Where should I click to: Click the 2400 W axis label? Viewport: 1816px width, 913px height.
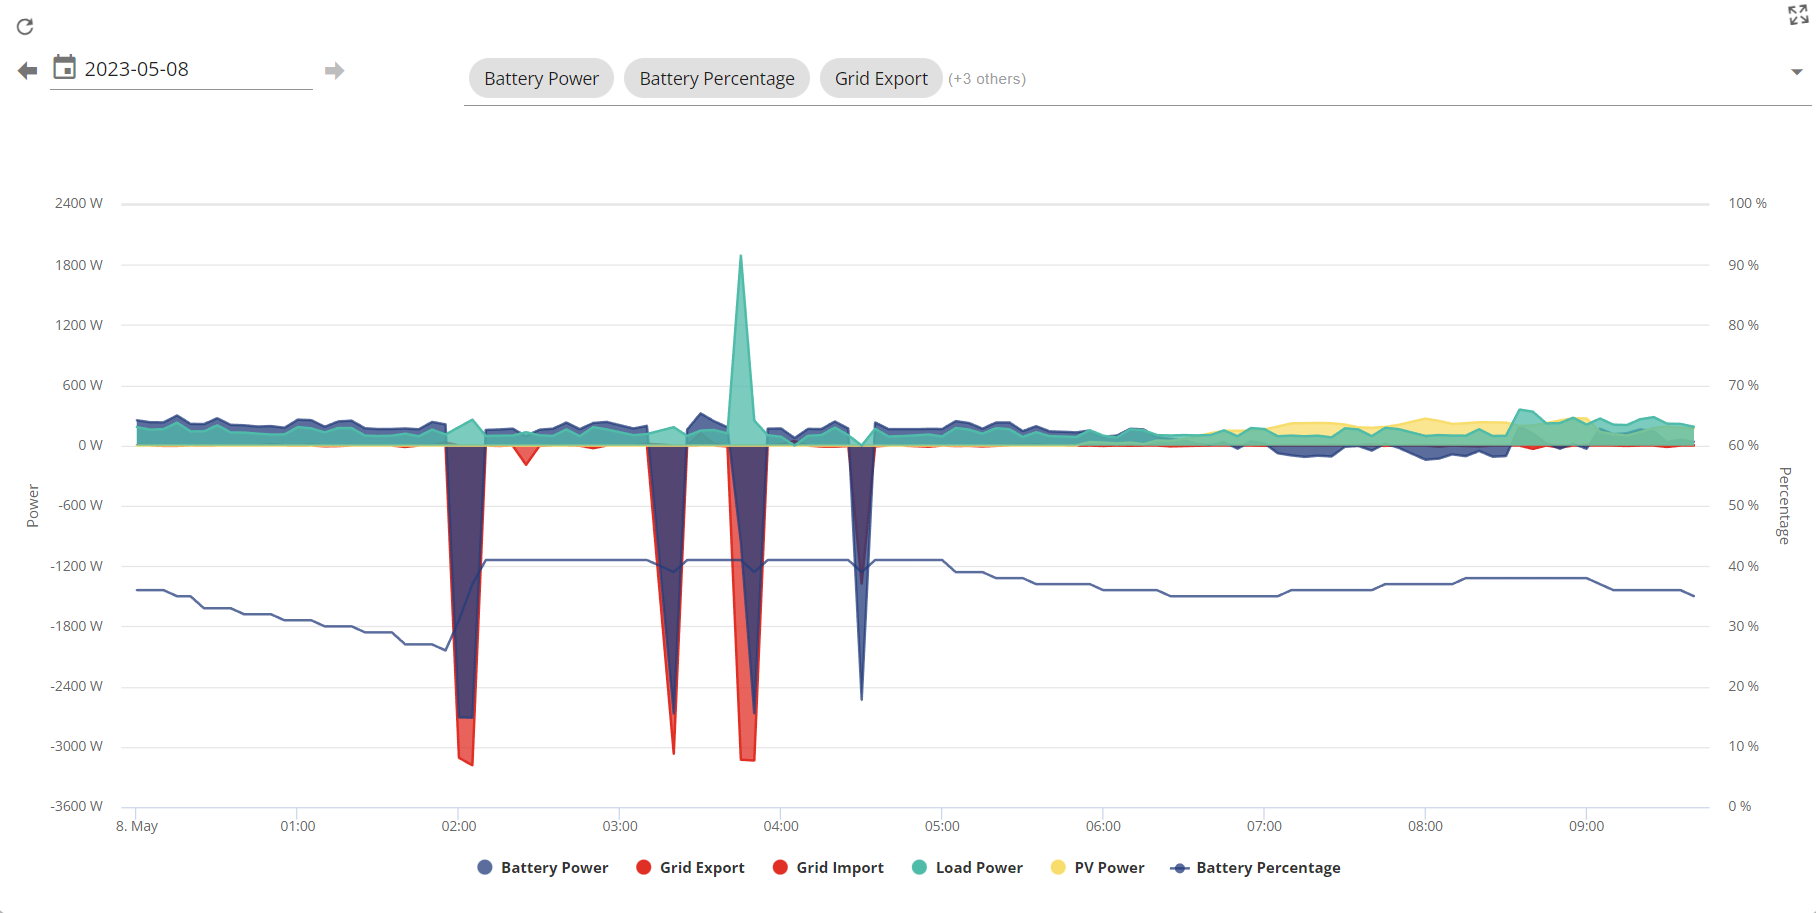[79, 203]
